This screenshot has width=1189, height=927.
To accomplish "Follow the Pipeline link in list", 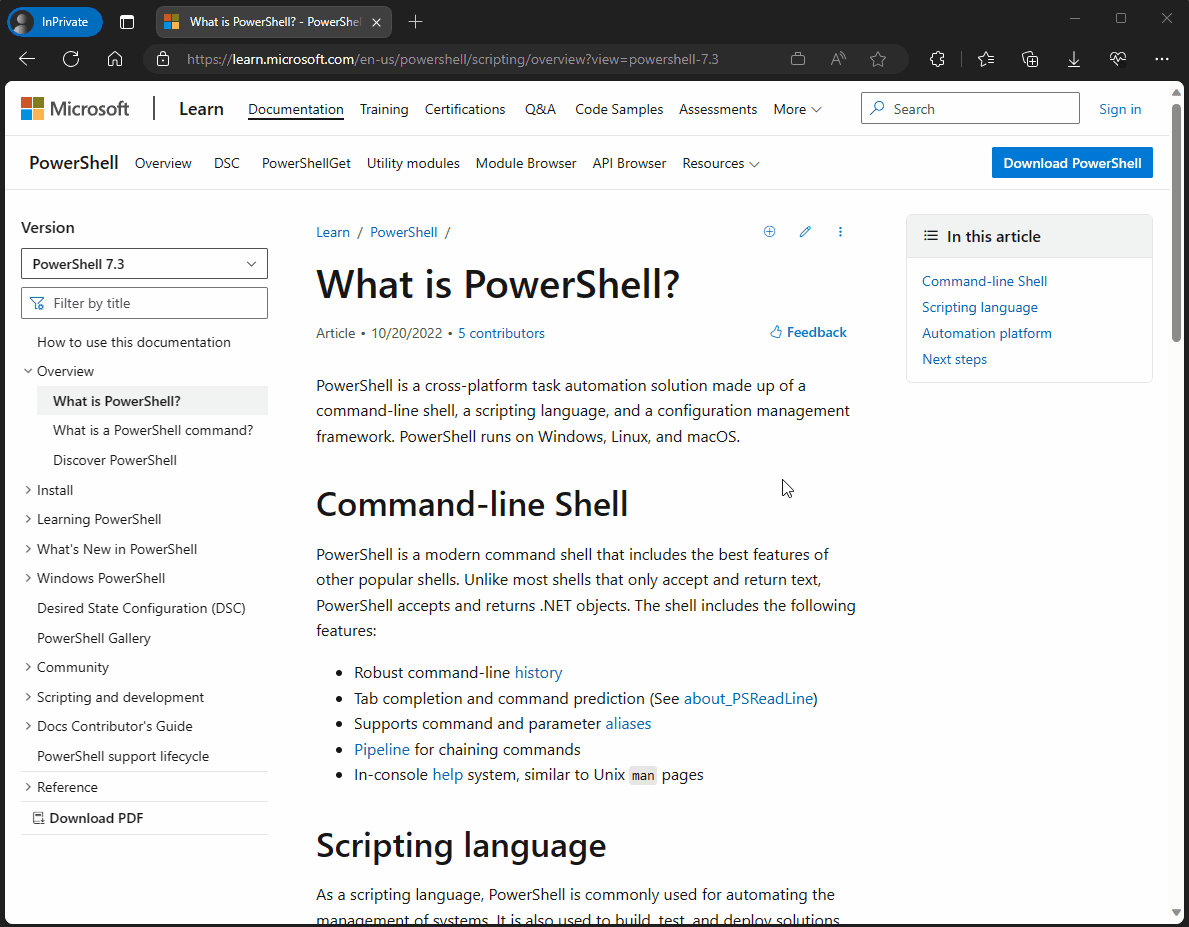I will 382,749.
